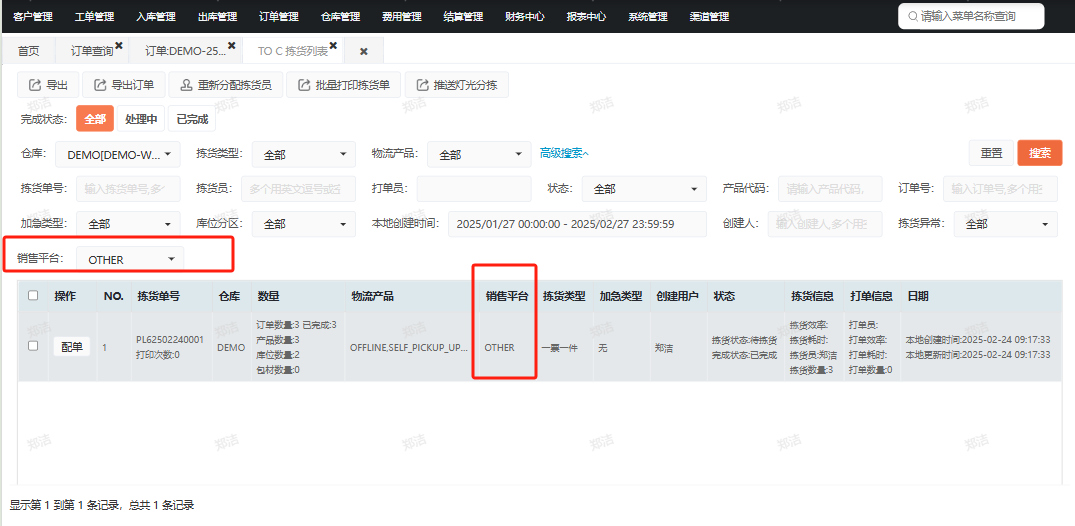Focus the 拣货单号 input field

(128, 189)
